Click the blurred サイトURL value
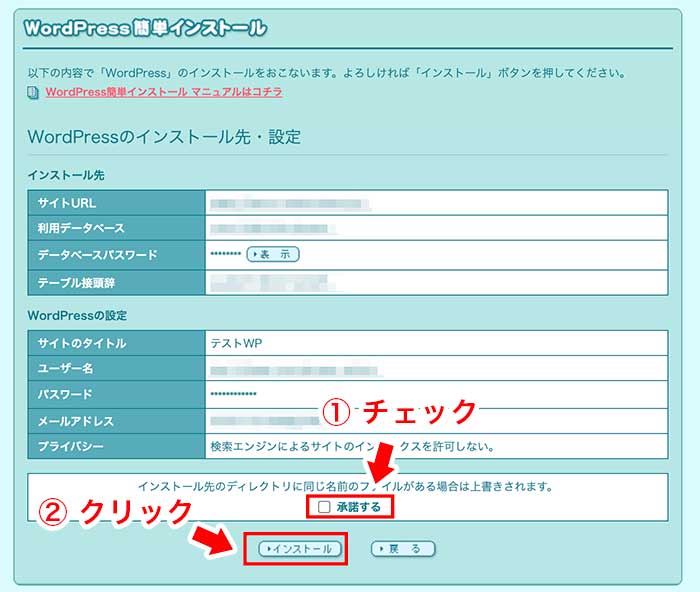This screenshot has height=592, width=700. pyautogui.click(x=291, y=204)
